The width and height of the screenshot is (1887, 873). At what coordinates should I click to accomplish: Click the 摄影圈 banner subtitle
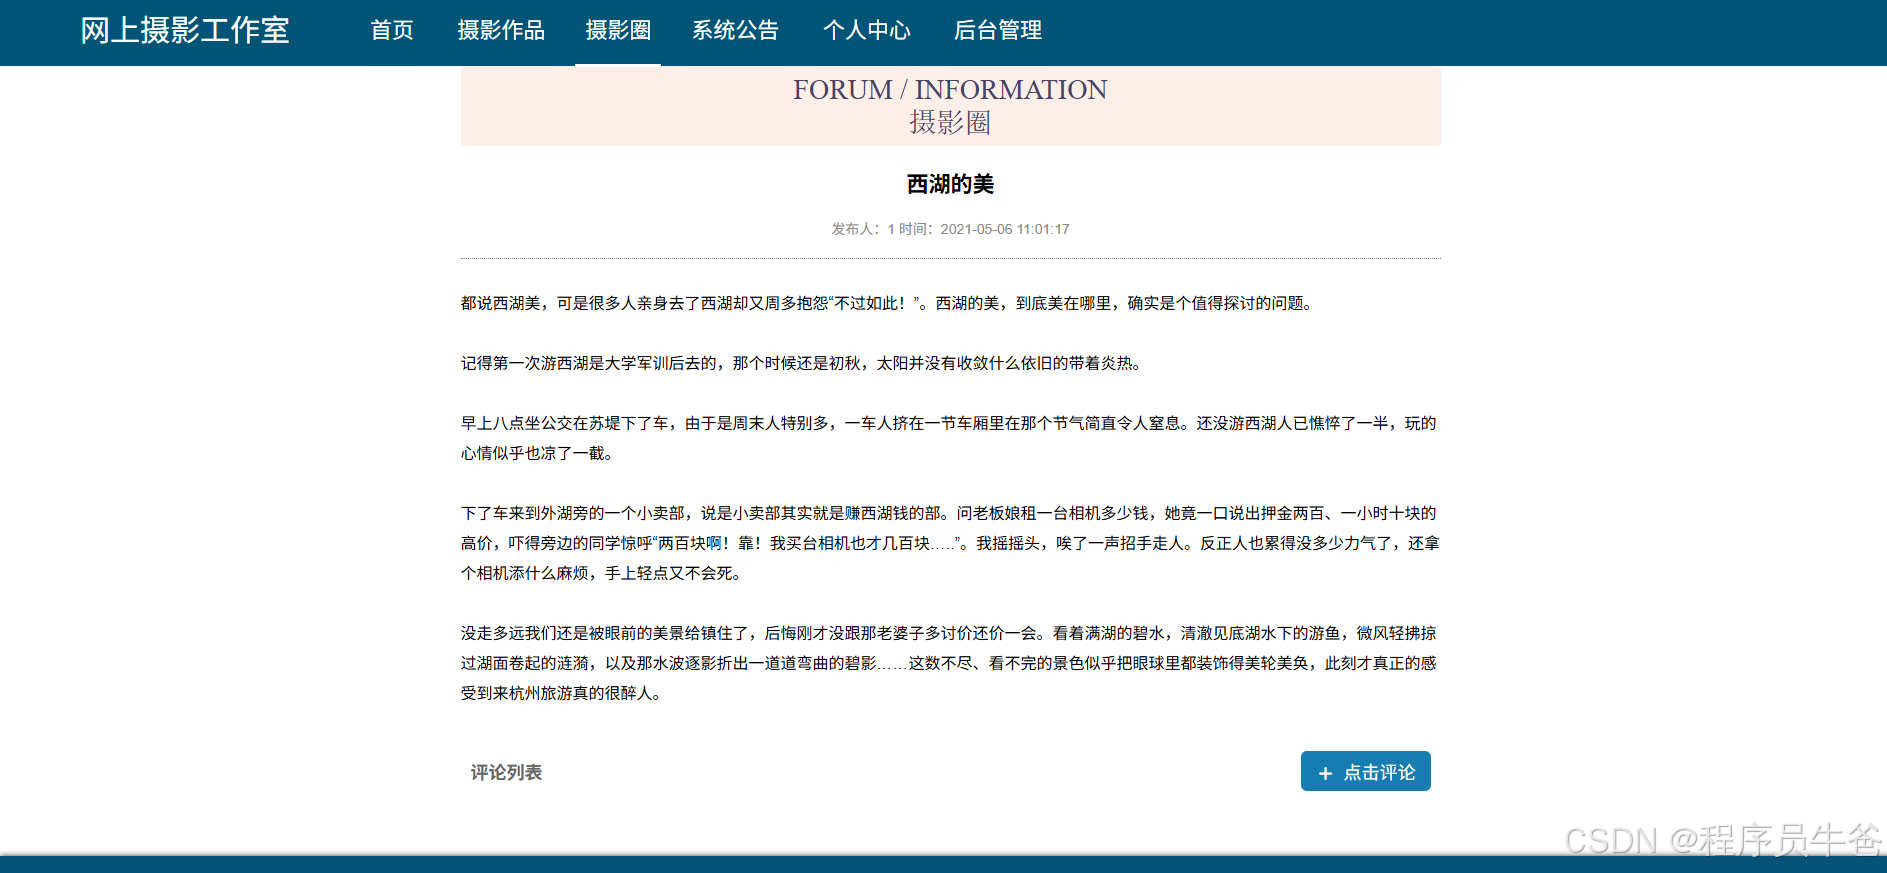pos(950,122)
